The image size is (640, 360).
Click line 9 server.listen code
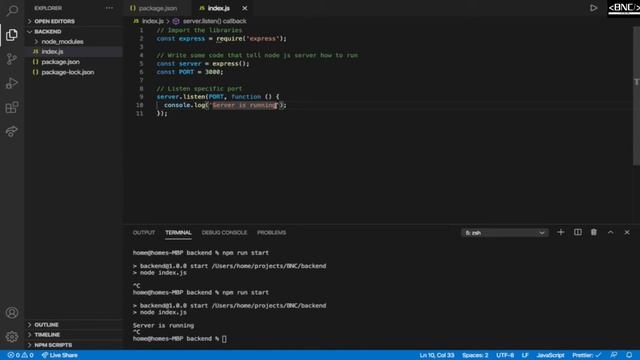218,97
